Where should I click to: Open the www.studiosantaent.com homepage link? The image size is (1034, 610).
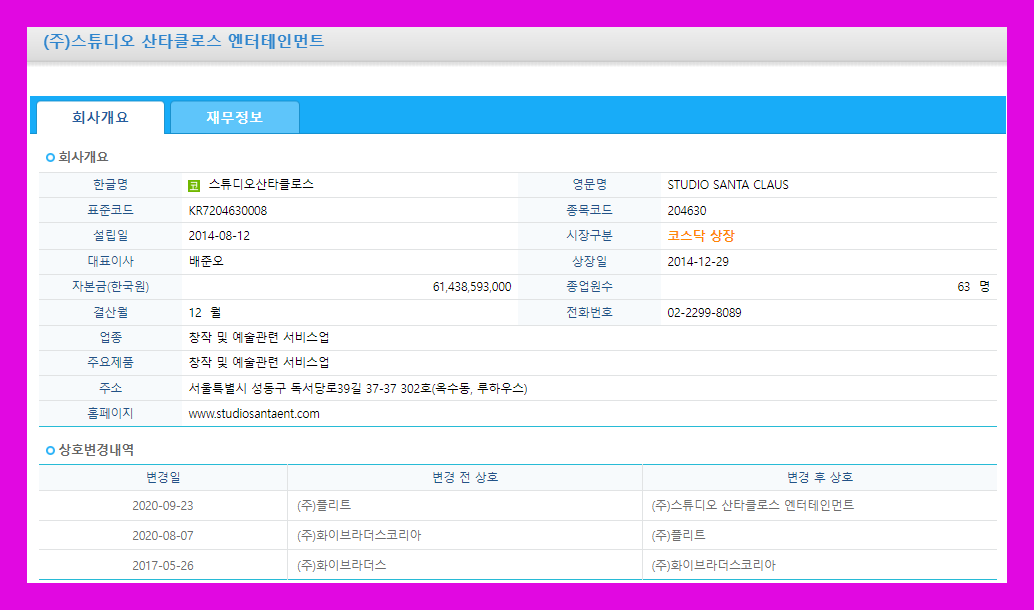(x=254, y=413)
